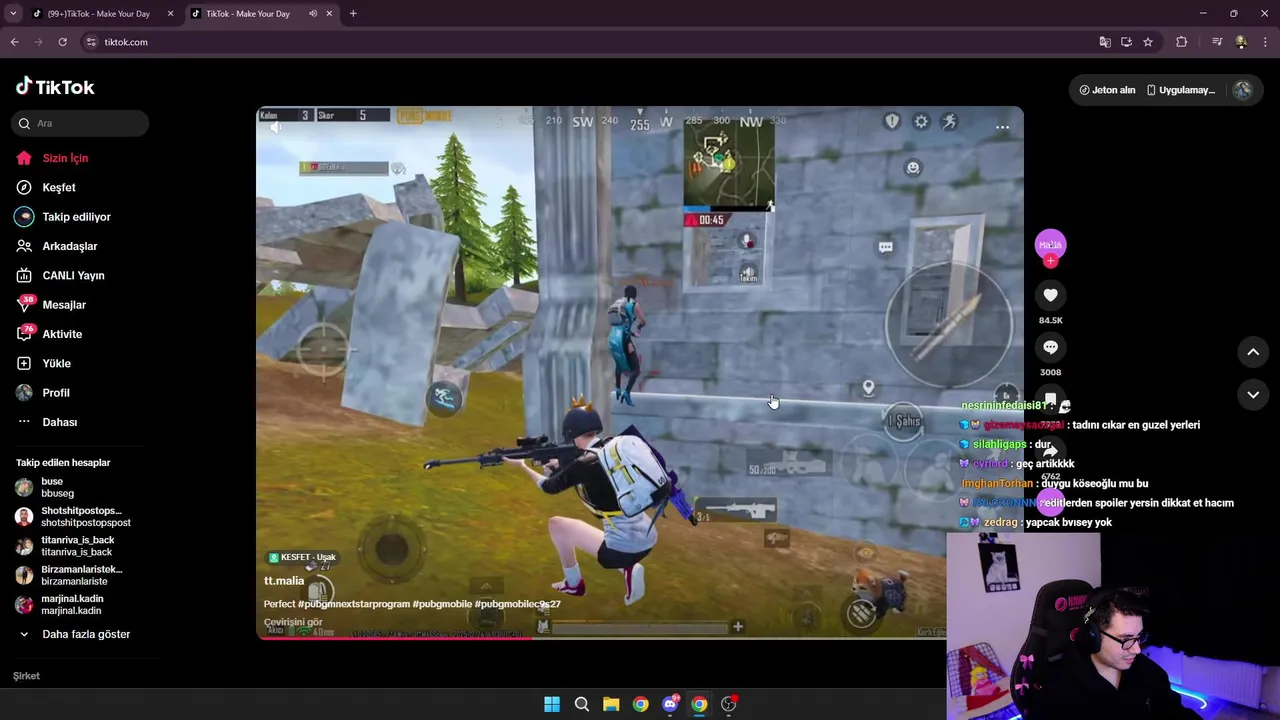View site information icon in address bar
The height and width of the screenshot is (720, 1280).
[91, 42]
